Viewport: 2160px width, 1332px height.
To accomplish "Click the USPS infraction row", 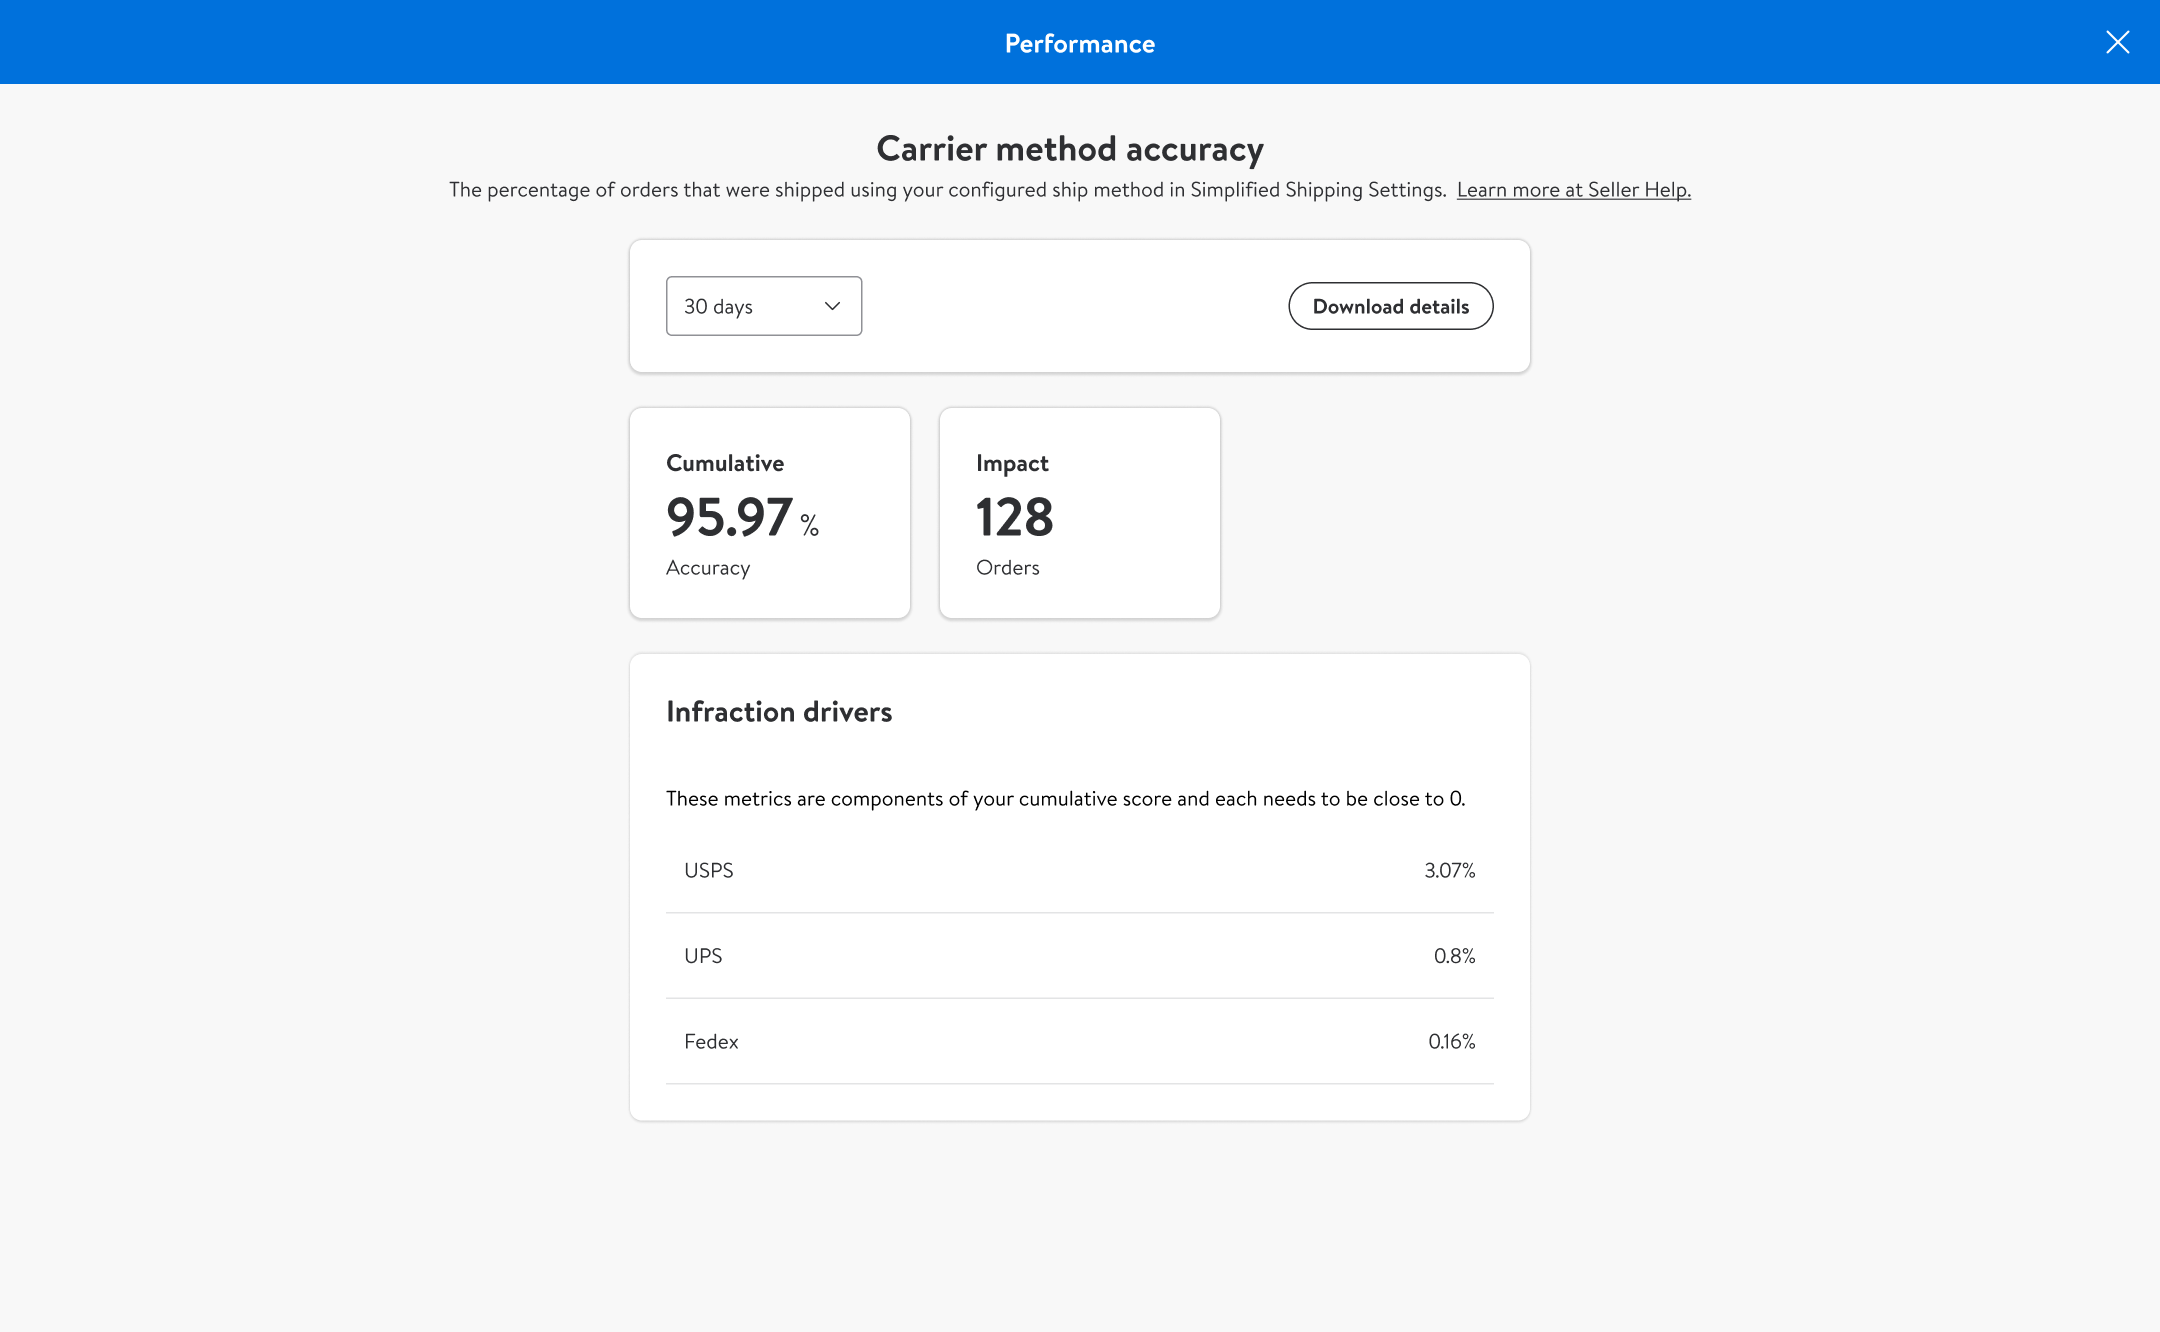I will [1079, 870].
